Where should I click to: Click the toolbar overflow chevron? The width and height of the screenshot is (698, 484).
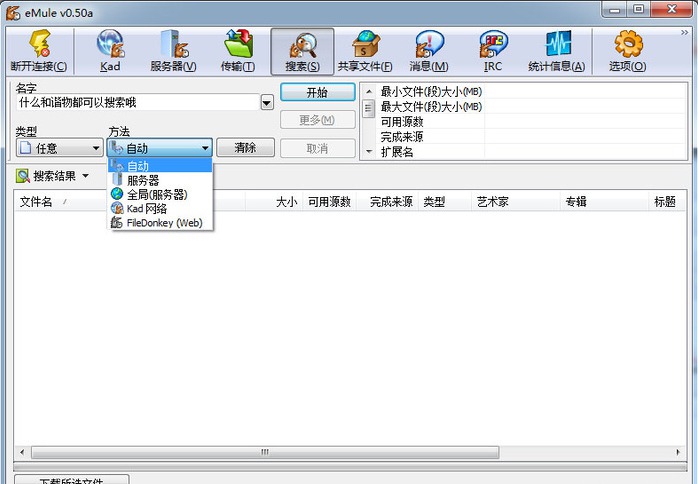(x=684, y=33)
